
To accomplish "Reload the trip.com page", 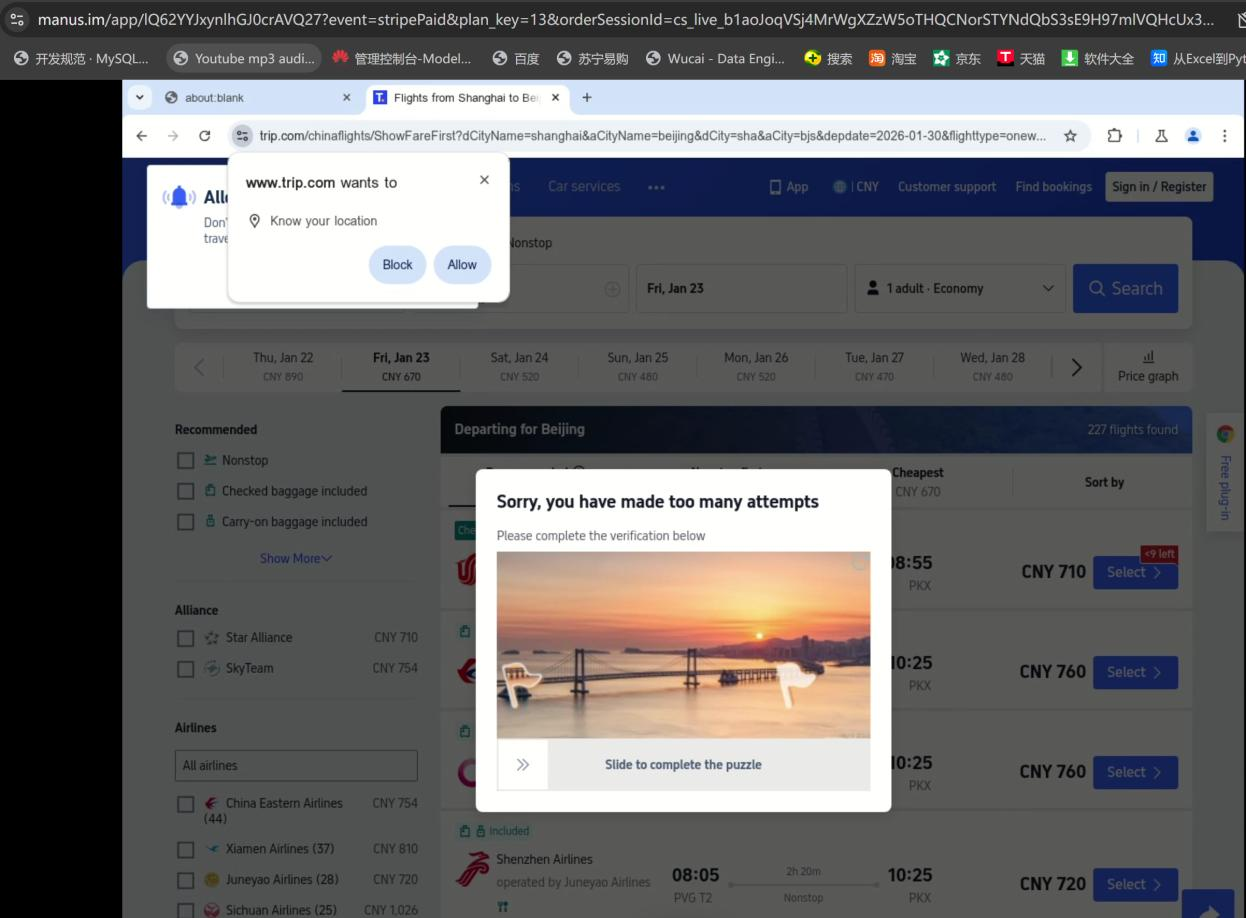I will click(x=205, y=136).
